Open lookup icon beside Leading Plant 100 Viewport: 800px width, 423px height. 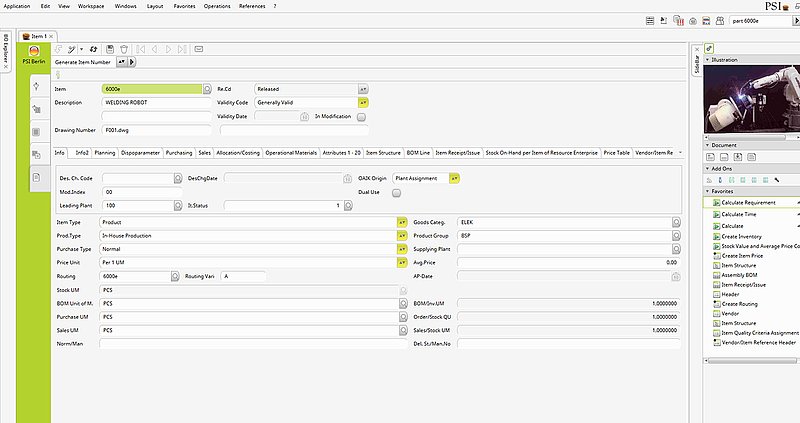click(178, 206)
